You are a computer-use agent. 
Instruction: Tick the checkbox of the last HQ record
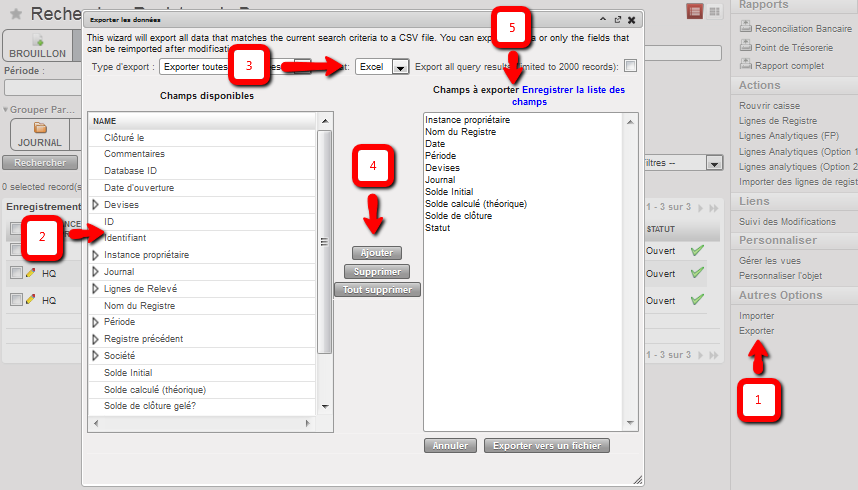pyautogui.click(x=16, y=300)
